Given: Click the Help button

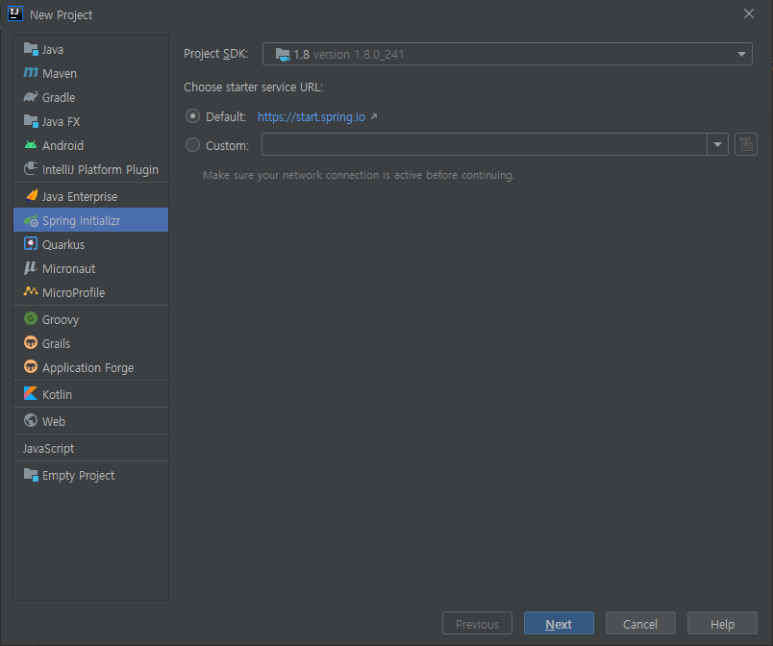Looking at the screenshot, I should click(722, 624).
